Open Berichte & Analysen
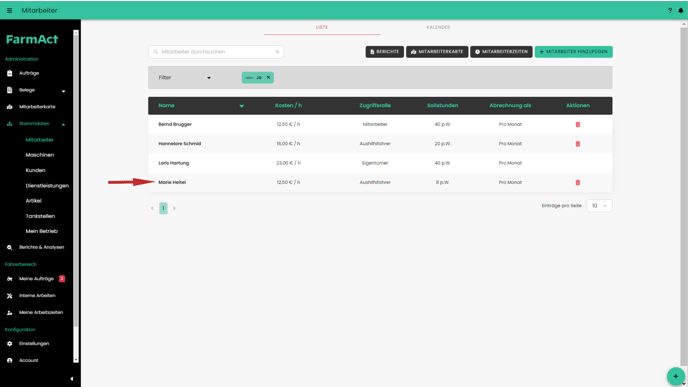Viewport: 688px width, 387px height. 41,247
